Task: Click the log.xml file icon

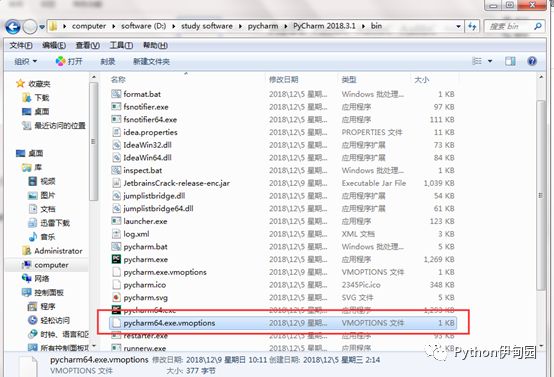Action: (x=116, y=234)
